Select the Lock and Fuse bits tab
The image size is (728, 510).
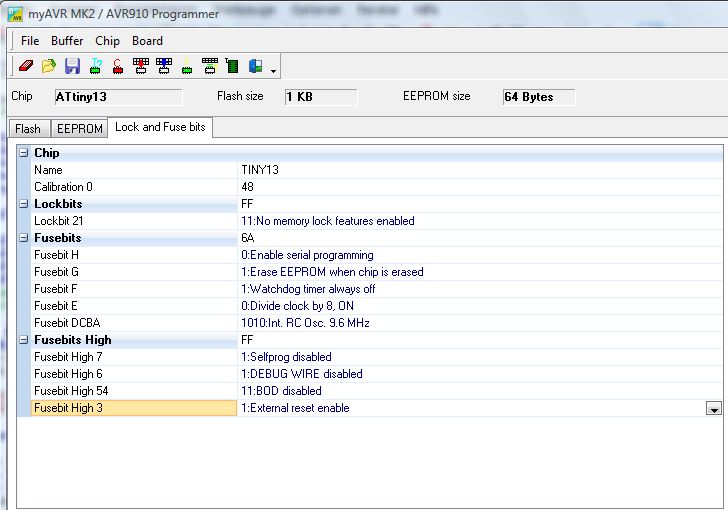click(160, 127)
